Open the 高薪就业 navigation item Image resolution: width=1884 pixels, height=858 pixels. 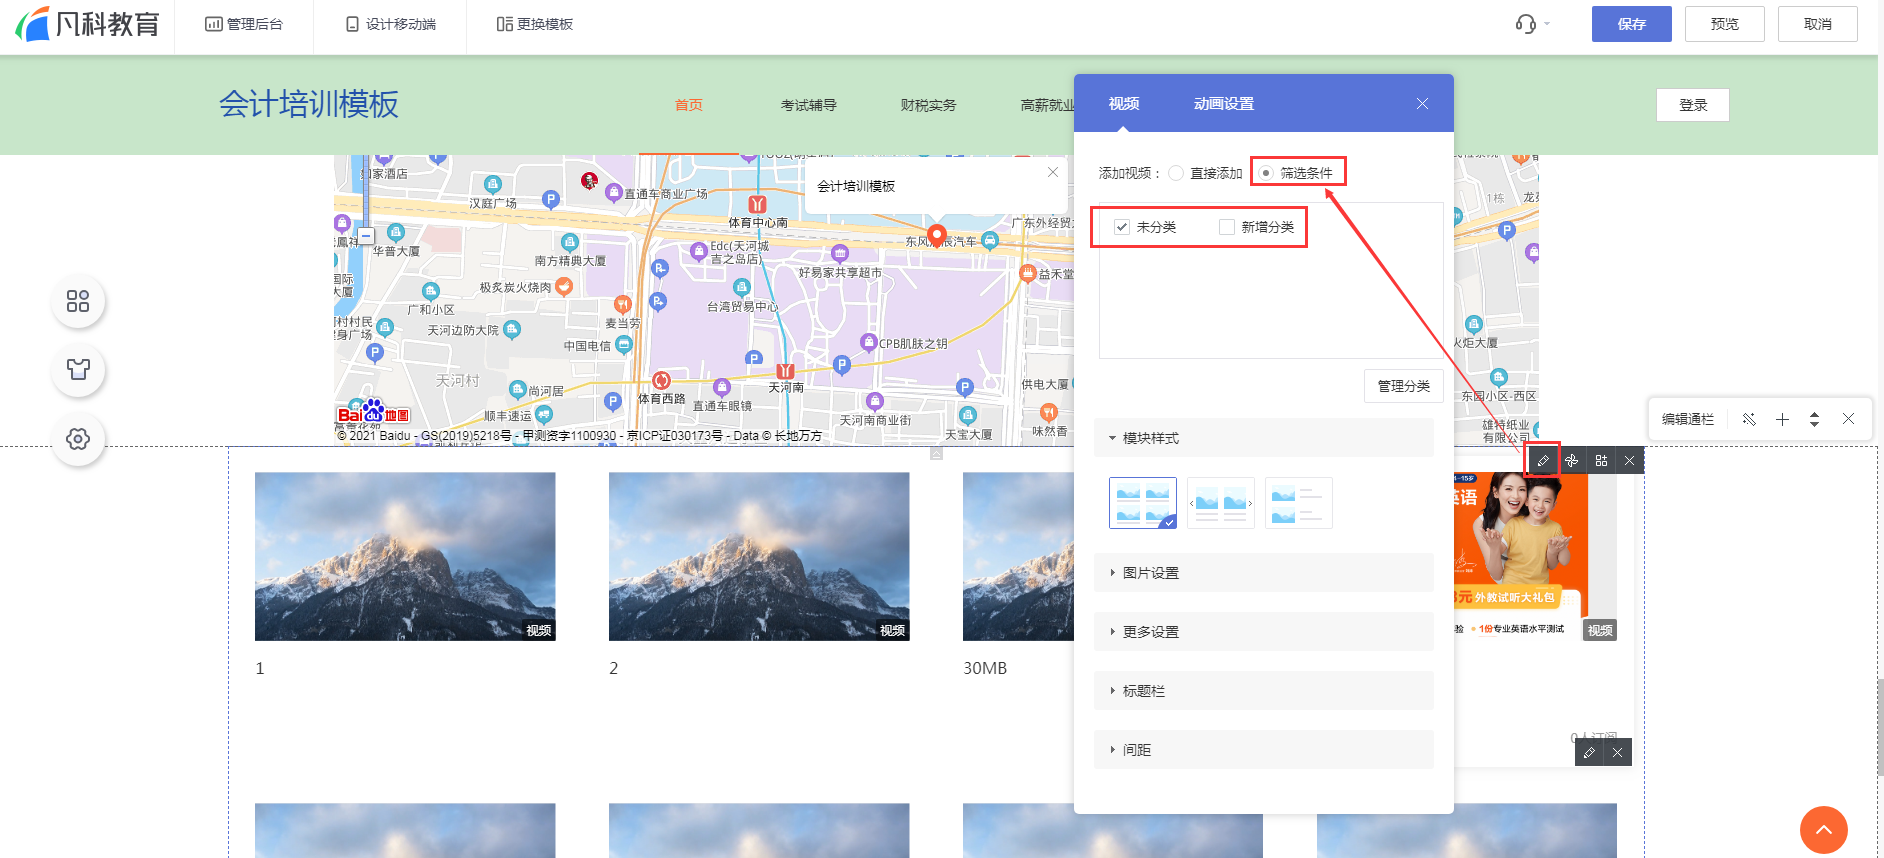[1047, 105]
